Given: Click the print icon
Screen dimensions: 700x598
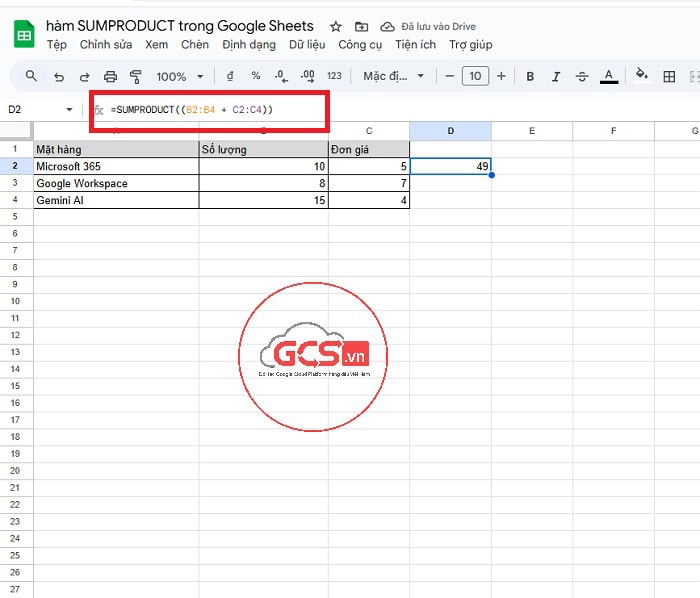Looking at the screenshot, I should 111,76.
